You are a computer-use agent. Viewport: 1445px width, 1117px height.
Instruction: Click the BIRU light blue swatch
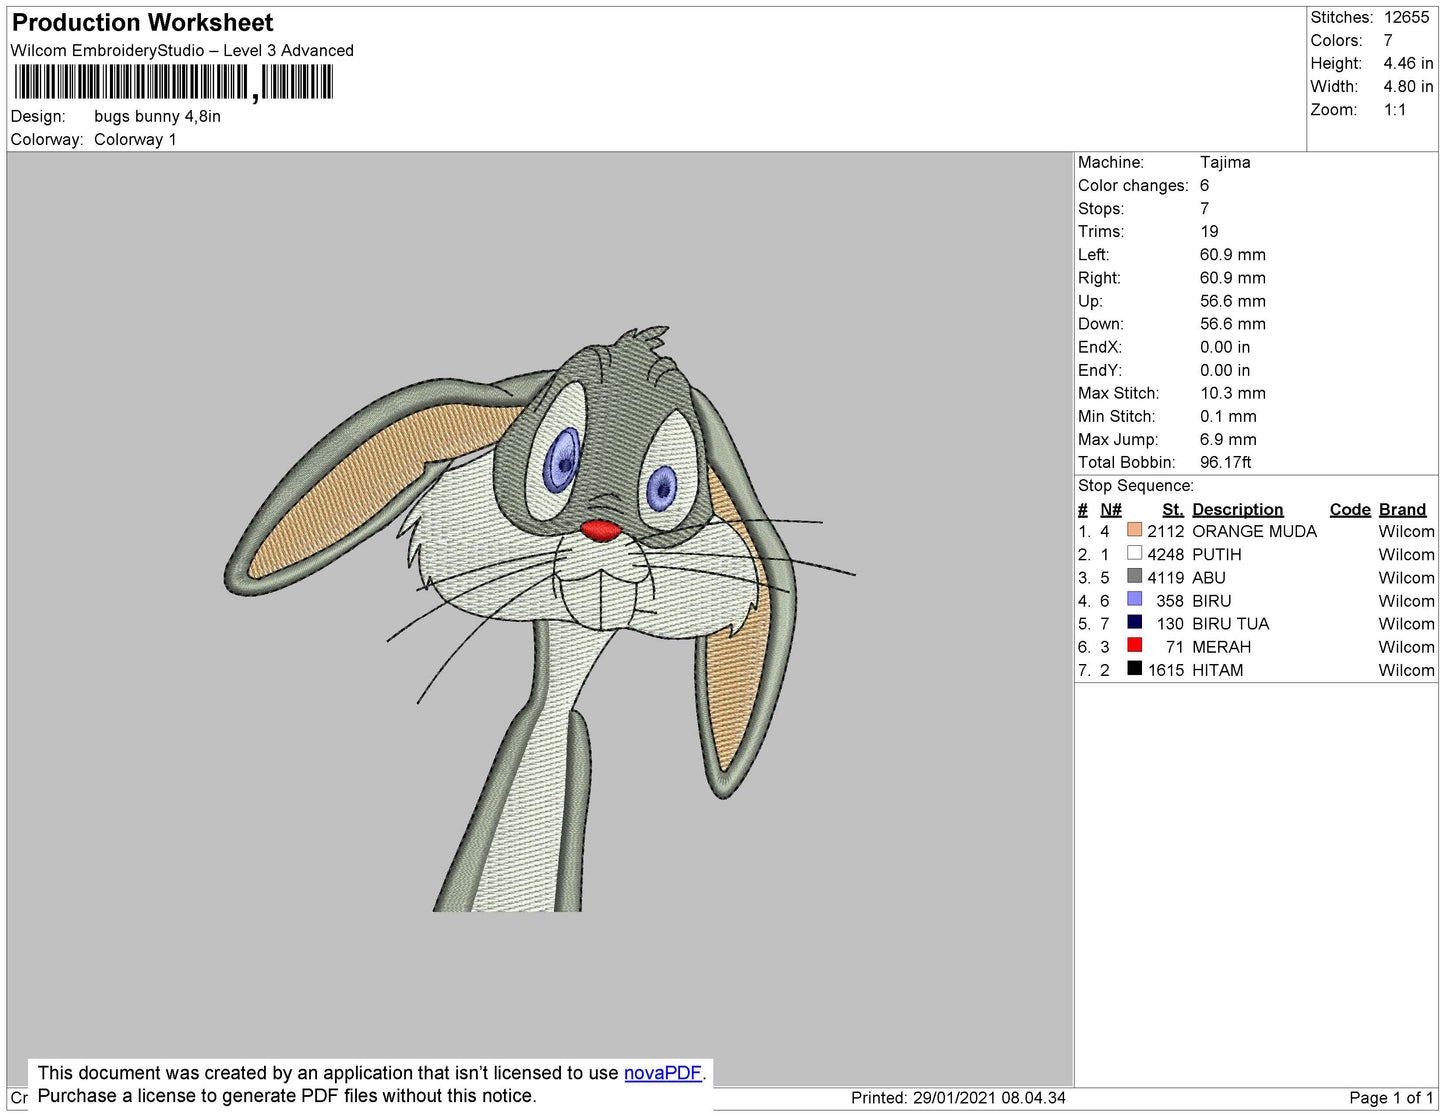point(1134,599)
